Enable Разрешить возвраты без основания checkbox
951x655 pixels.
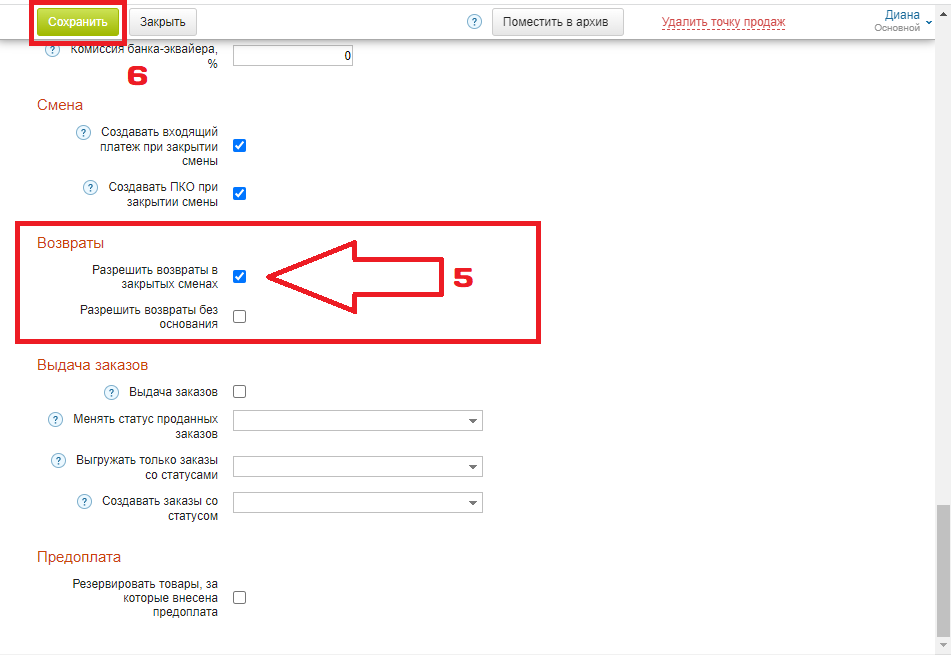click(x=239, y=317)
